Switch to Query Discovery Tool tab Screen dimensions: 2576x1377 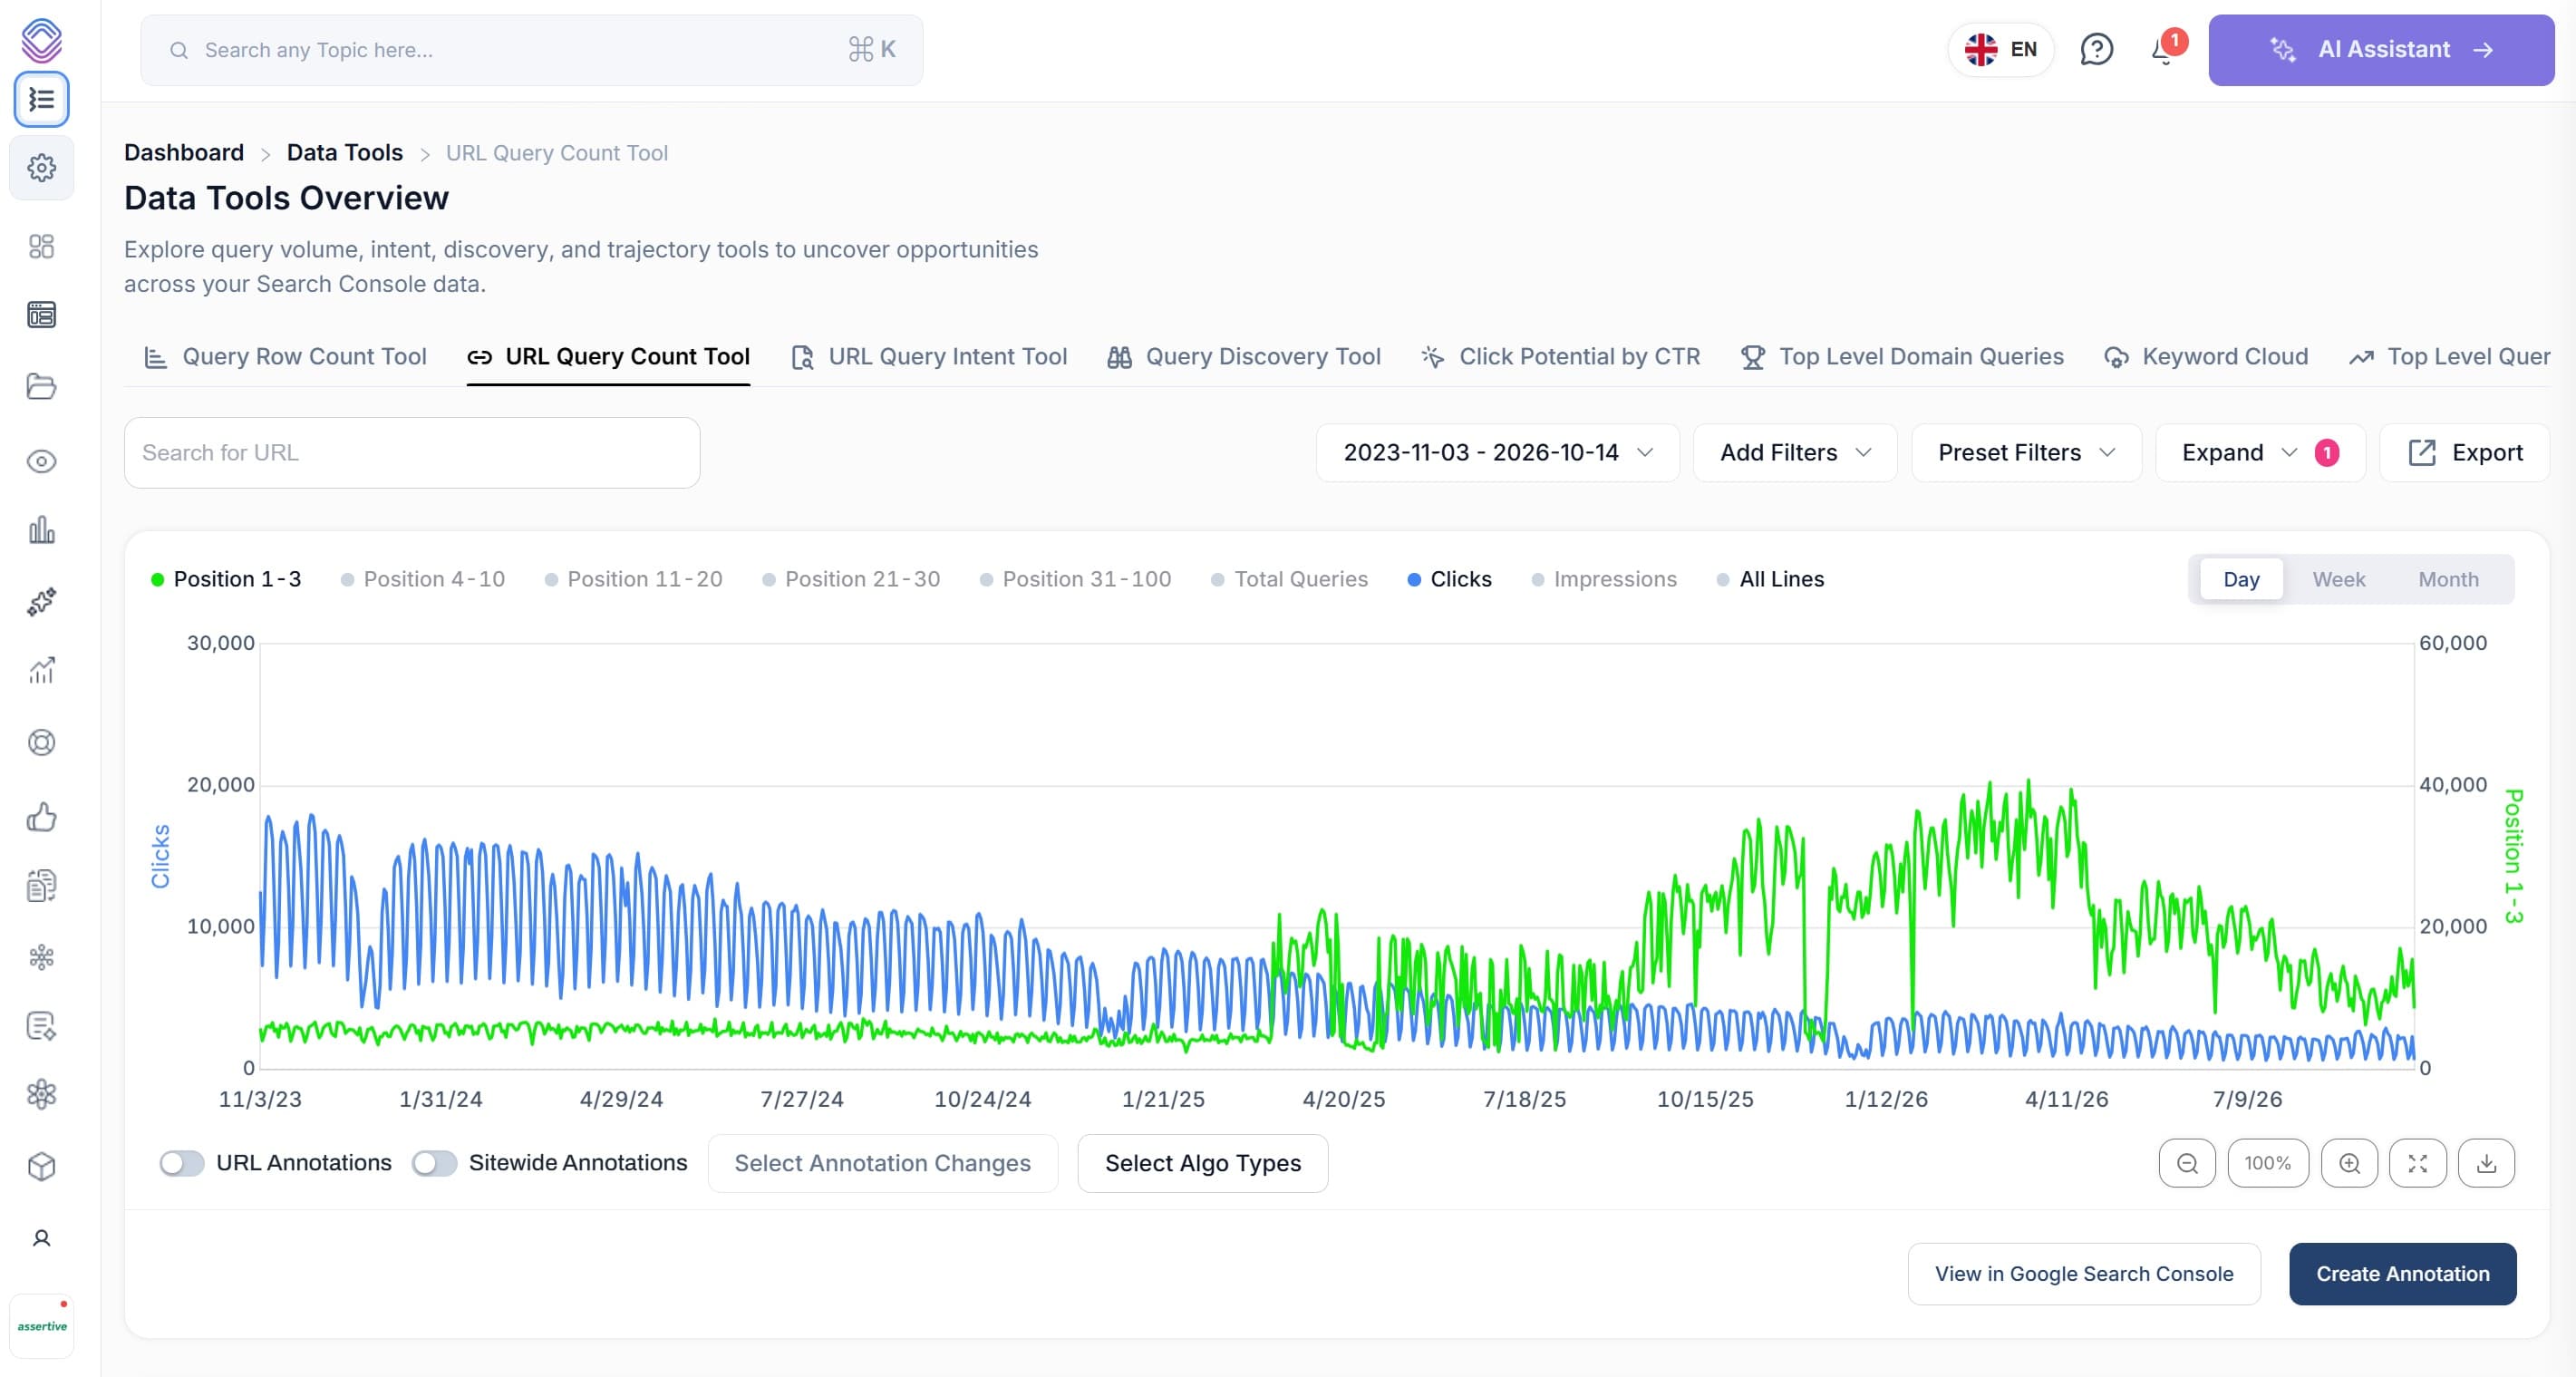point(1244,357)
